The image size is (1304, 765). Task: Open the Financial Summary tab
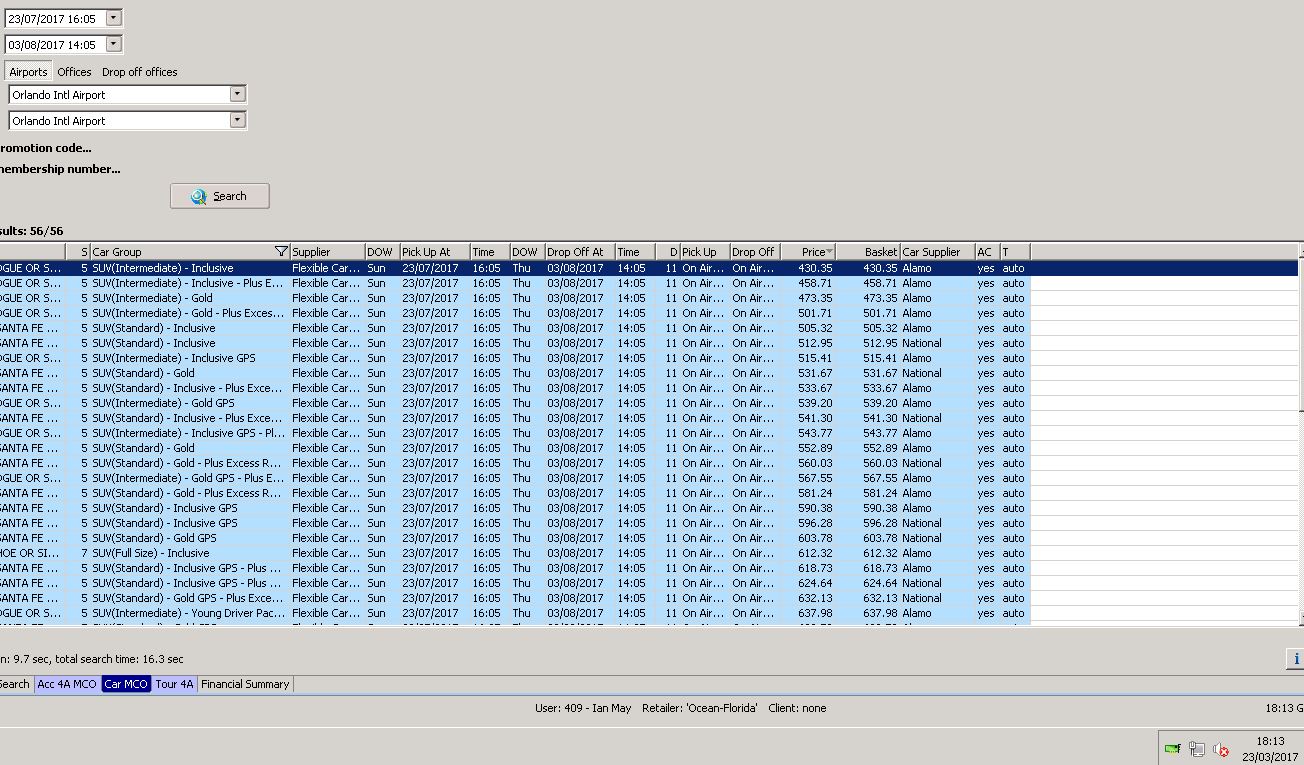tap(245, 684)
